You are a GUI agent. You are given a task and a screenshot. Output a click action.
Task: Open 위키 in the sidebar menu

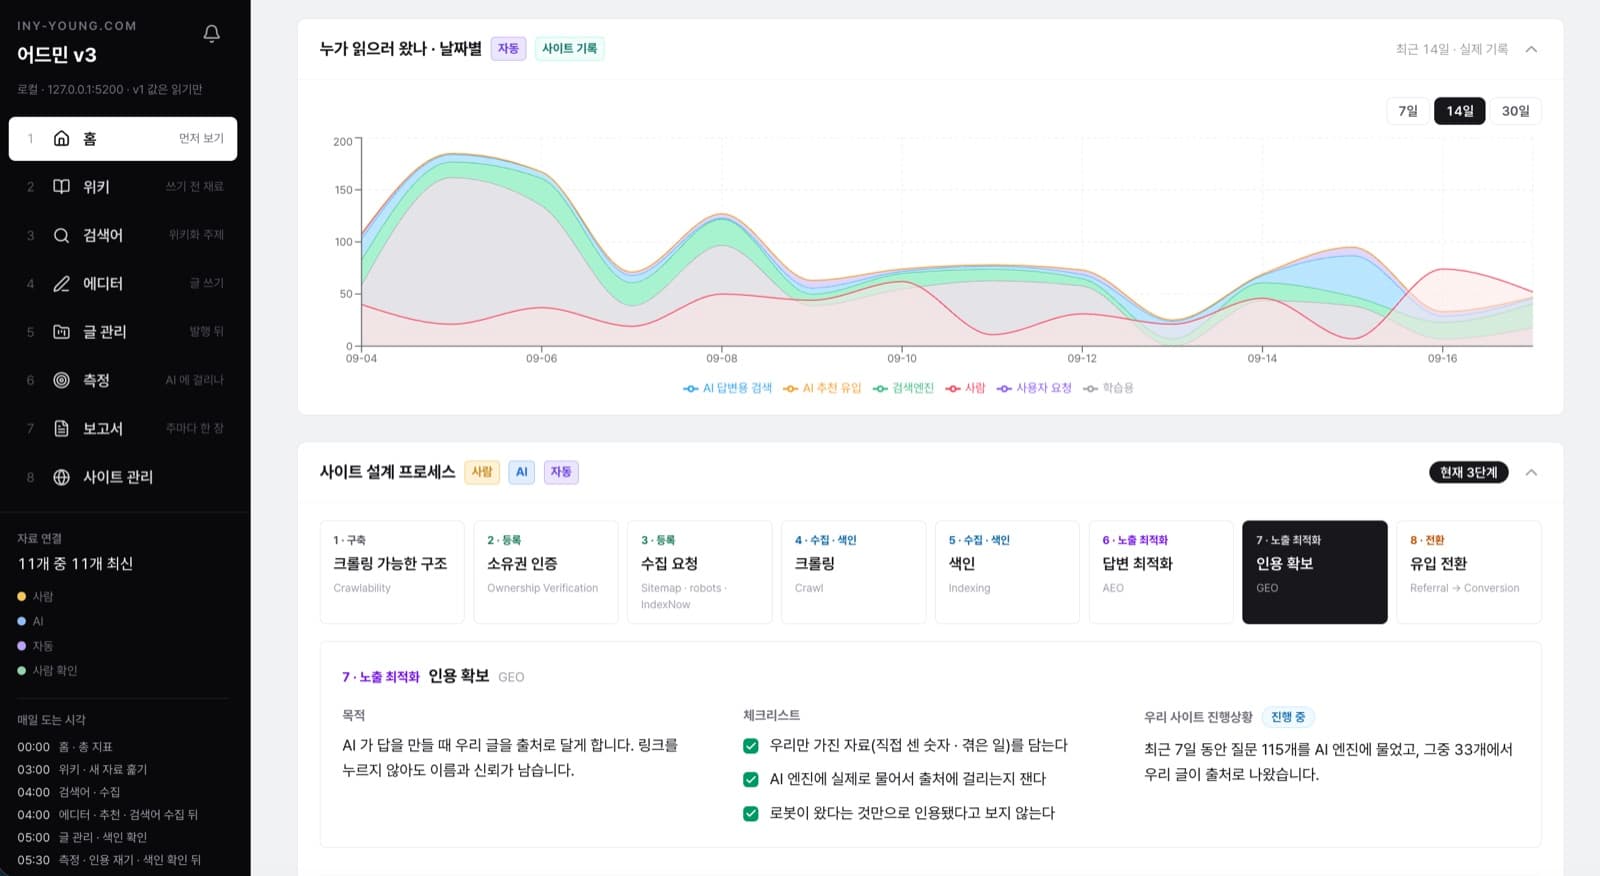(123, 186)
